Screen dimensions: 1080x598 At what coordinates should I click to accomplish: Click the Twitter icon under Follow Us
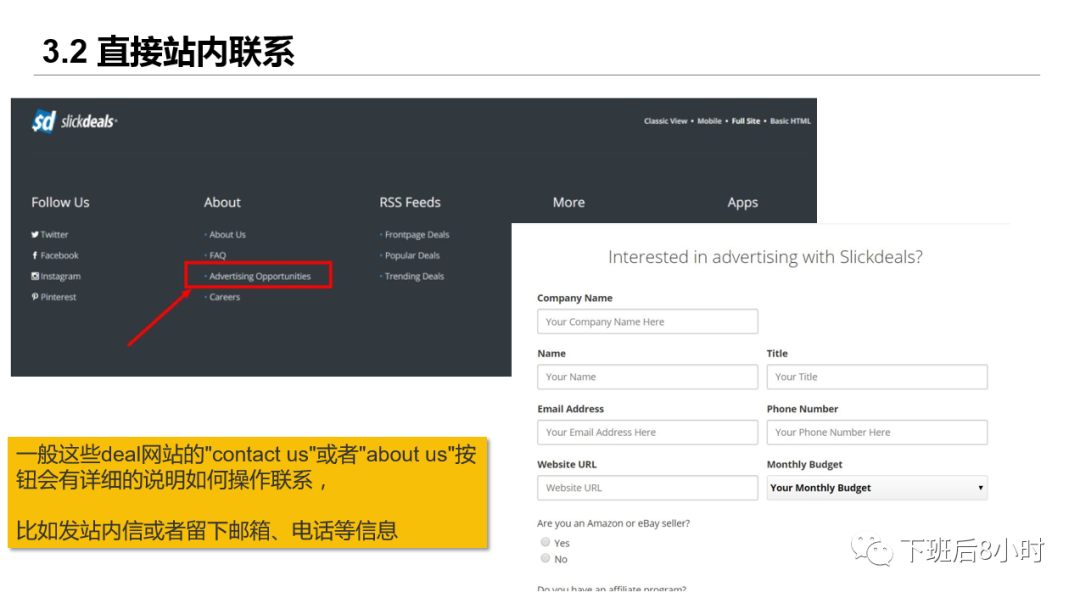(x=36, y=234)
